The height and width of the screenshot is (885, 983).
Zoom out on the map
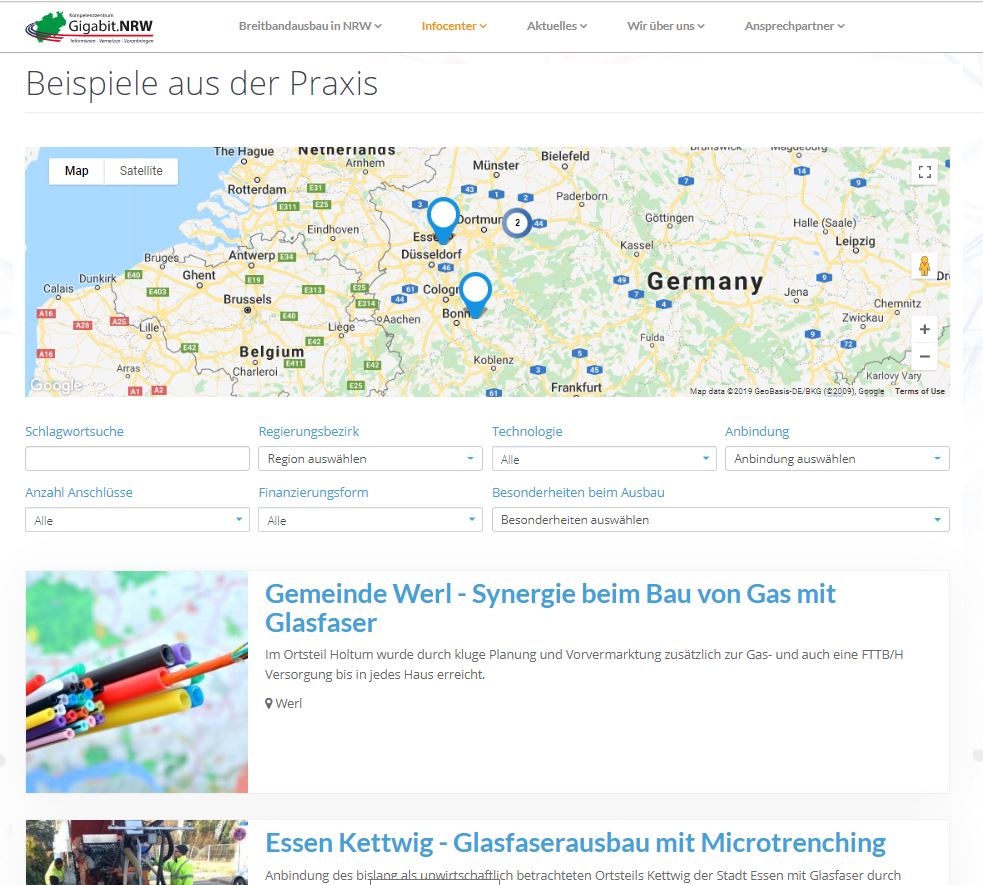coord(925,356)
